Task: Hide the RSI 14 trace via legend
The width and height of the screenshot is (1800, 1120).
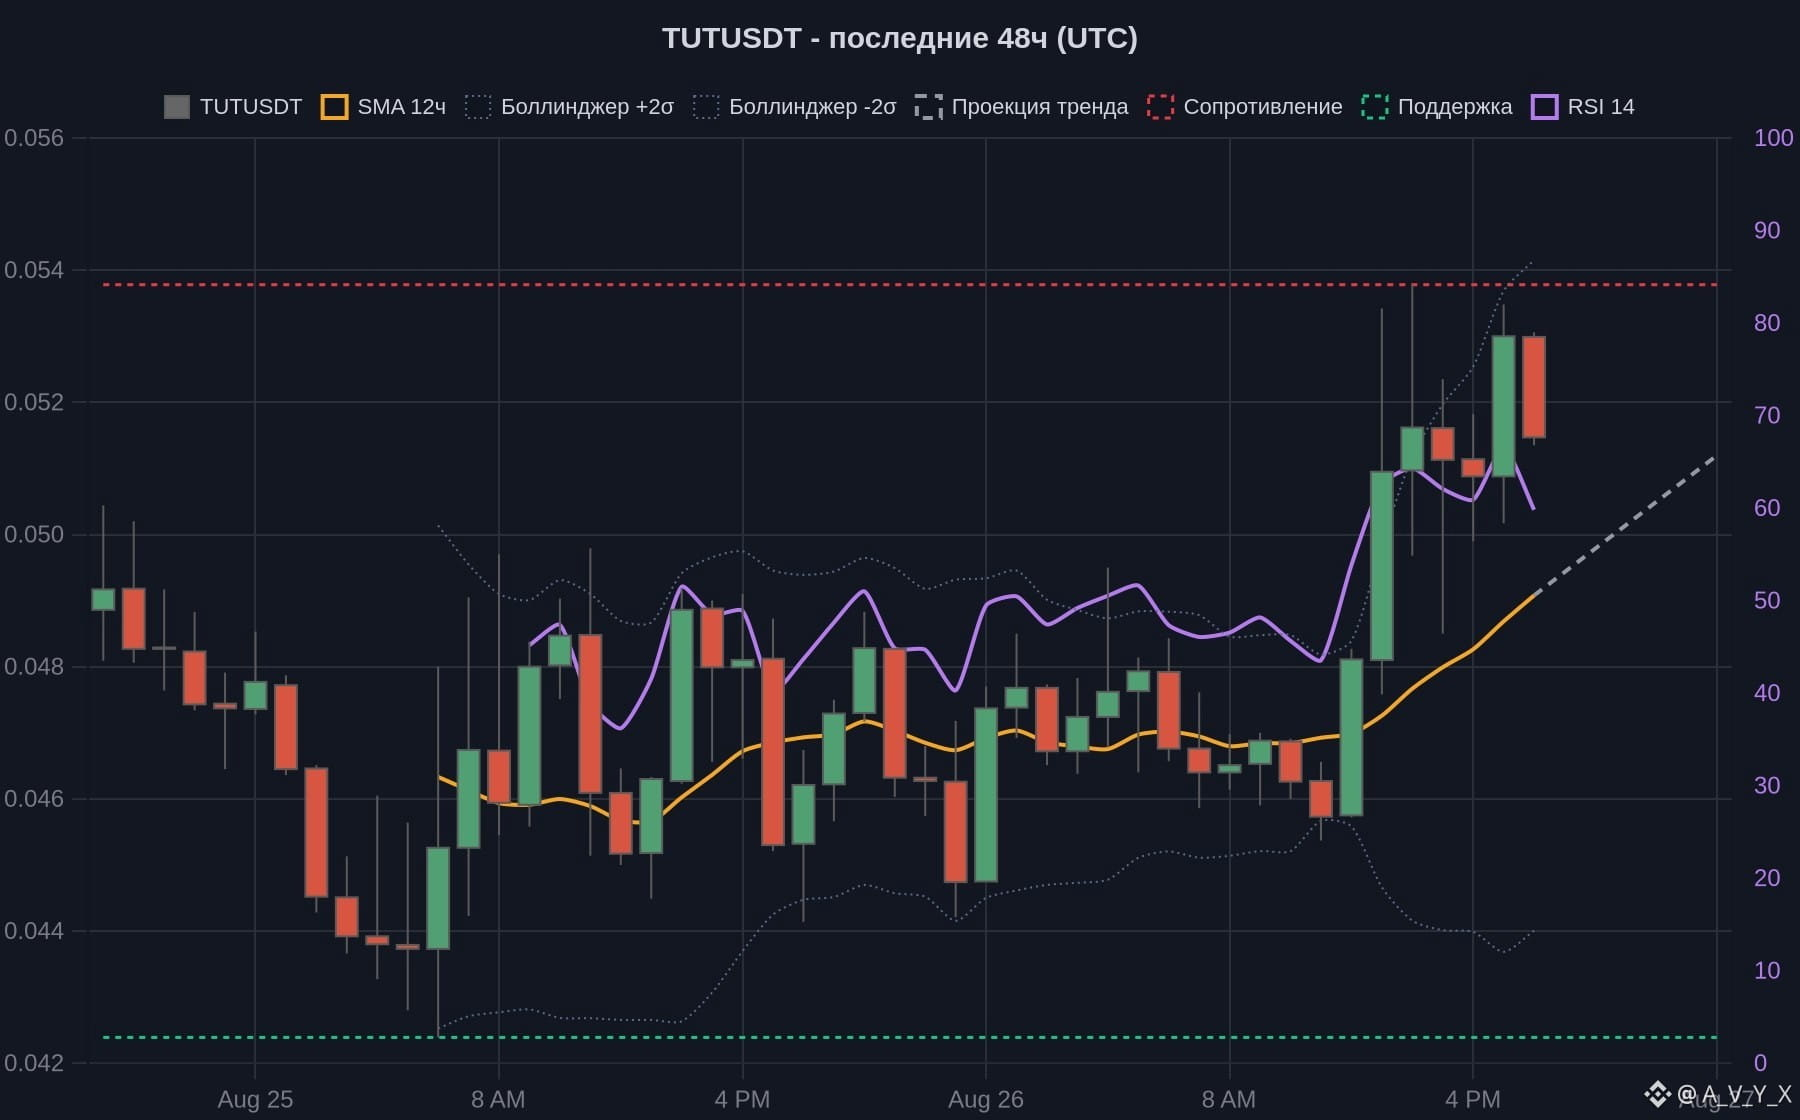Action: tap(1583, 107)
